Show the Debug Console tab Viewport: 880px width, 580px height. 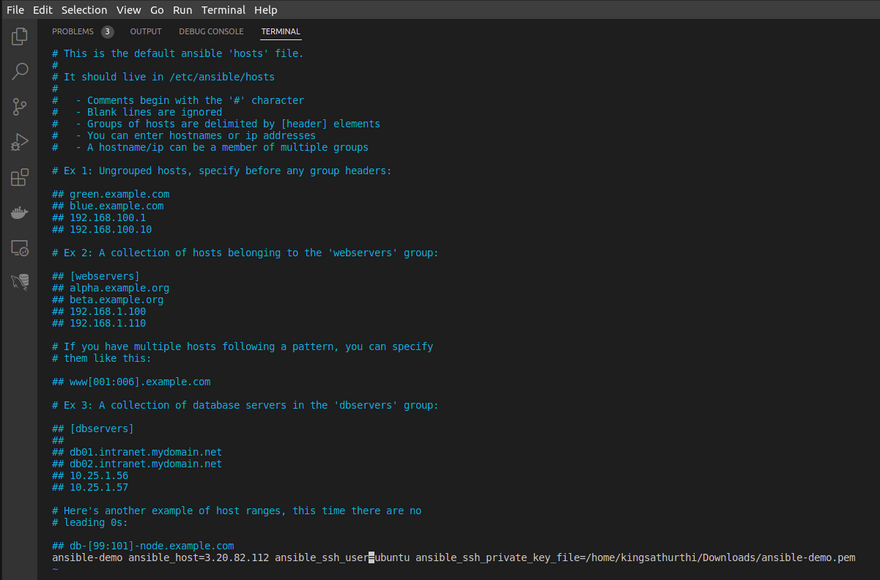click(211, 32)
